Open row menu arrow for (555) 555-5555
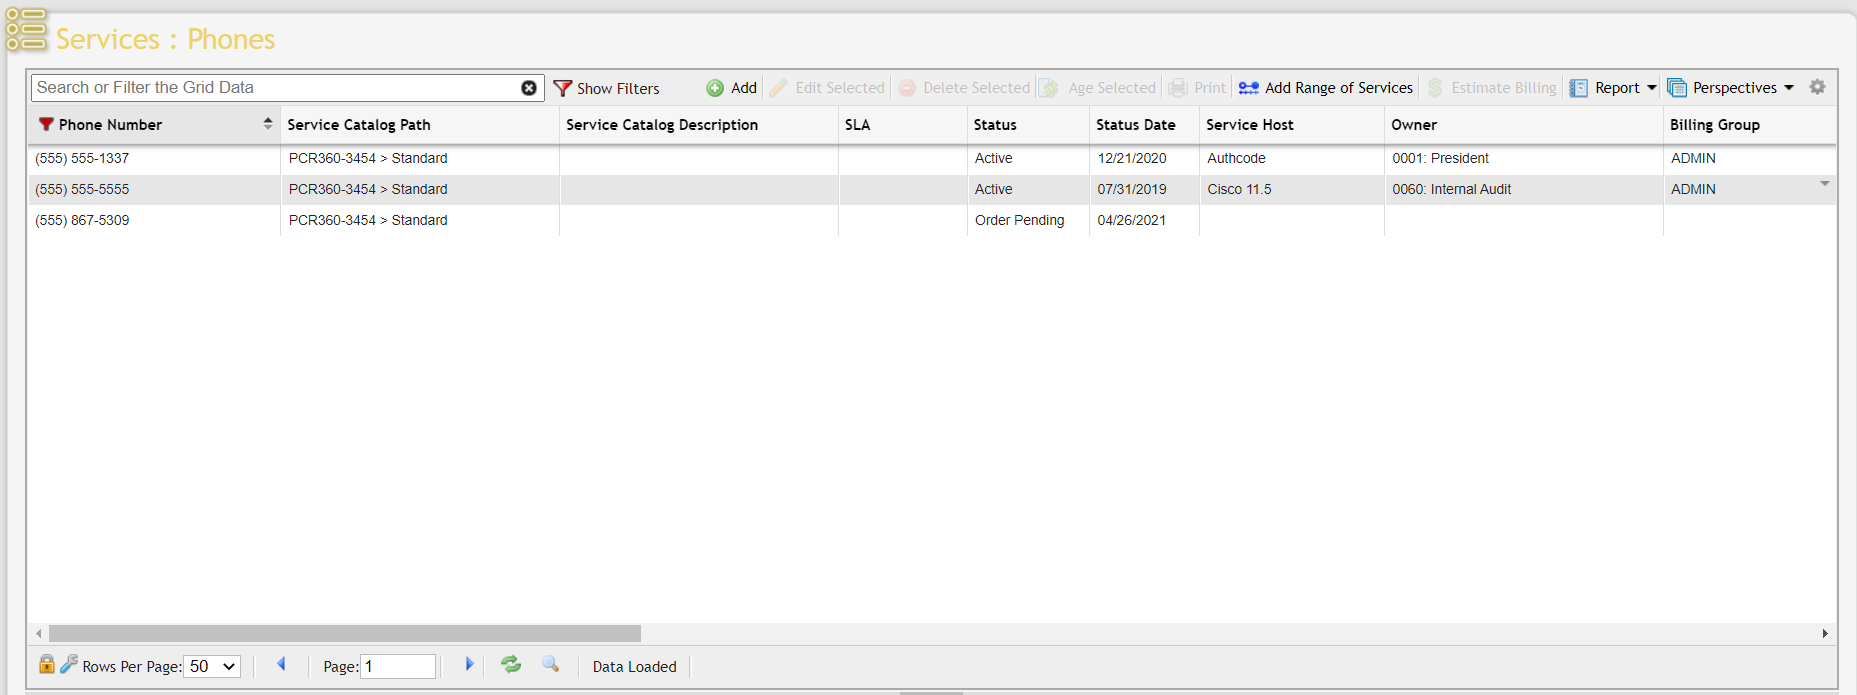This screenshot has height=695, width=1857. (1824, 184)
